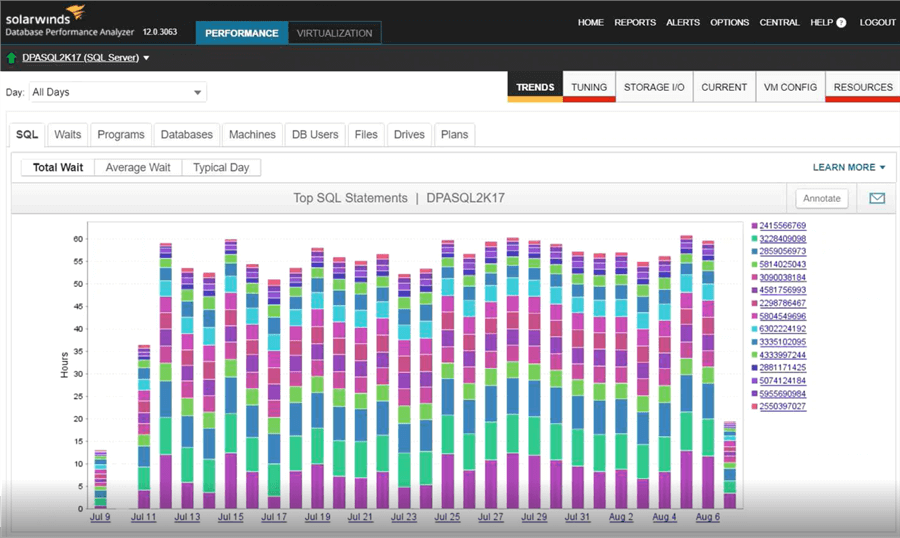Switch to the VIRTUALIZATION tab
Viewport: 900px width, 538px height.
click(x=334, y=33)
